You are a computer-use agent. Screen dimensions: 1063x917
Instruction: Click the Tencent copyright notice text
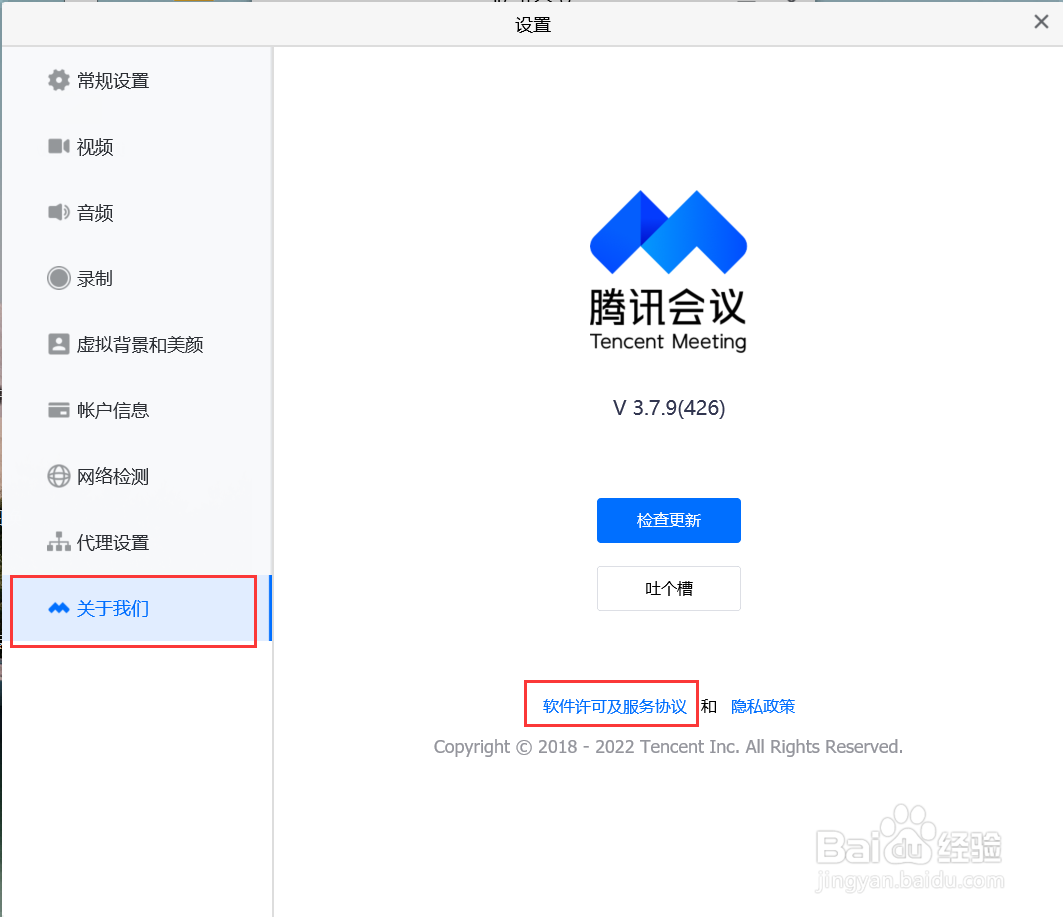(x=668, y=747)
